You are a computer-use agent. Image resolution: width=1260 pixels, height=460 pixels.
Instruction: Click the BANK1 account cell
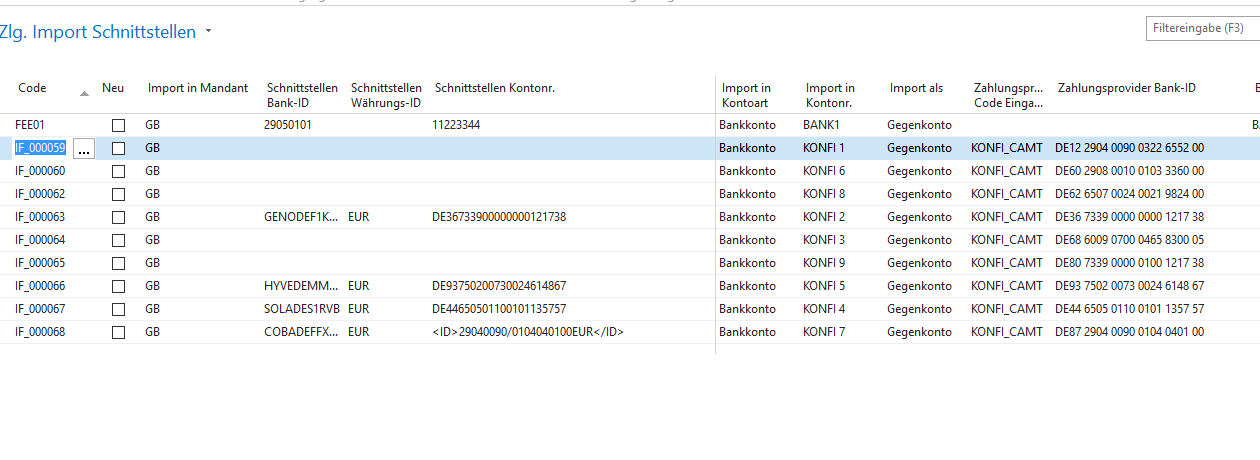click(820, 125)
